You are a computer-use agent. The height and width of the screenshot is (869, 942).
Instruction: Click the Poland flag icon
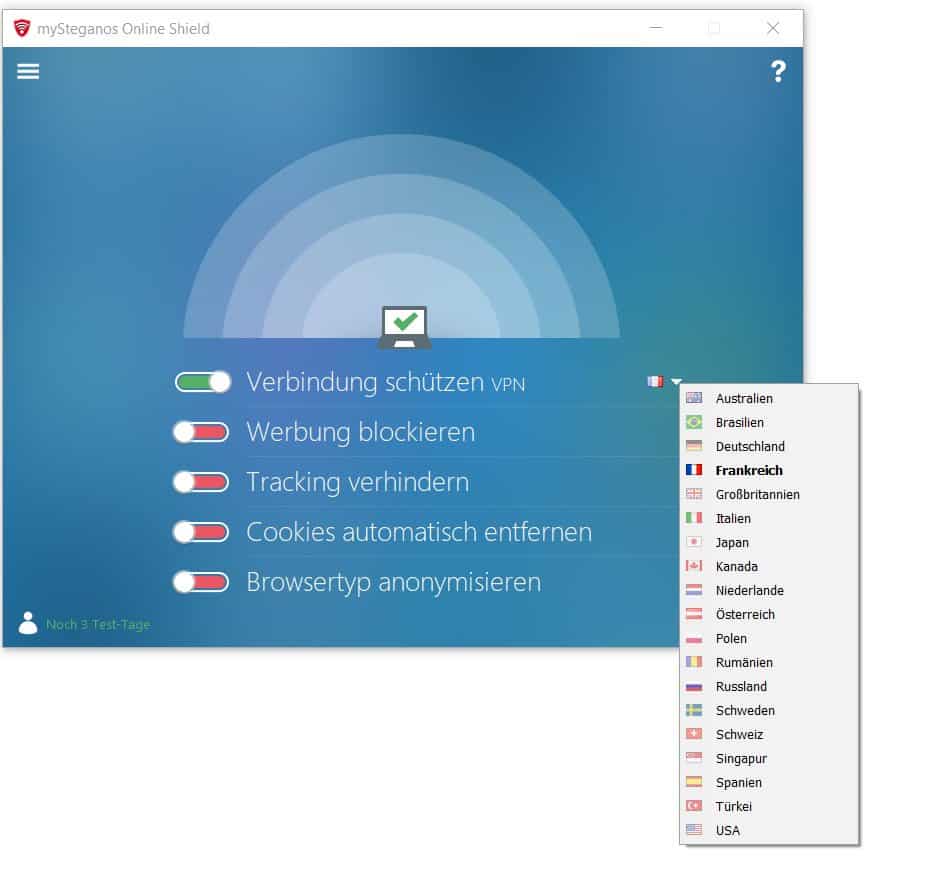(x=694, y=638)
